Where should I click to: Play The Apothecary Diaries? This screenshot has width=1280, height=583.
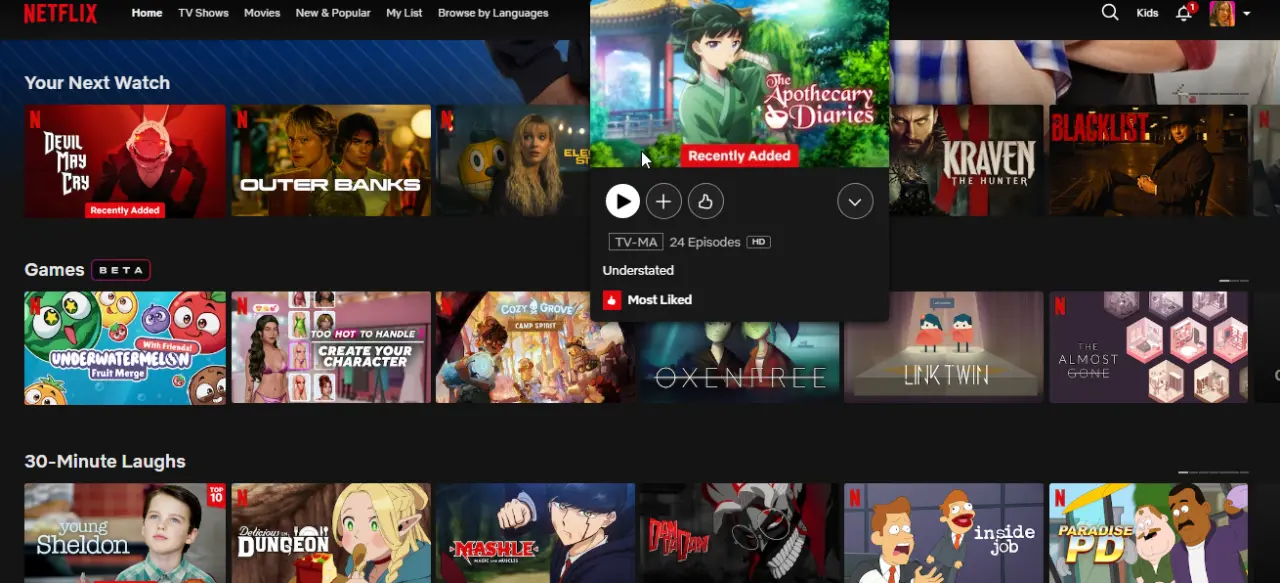622,201
